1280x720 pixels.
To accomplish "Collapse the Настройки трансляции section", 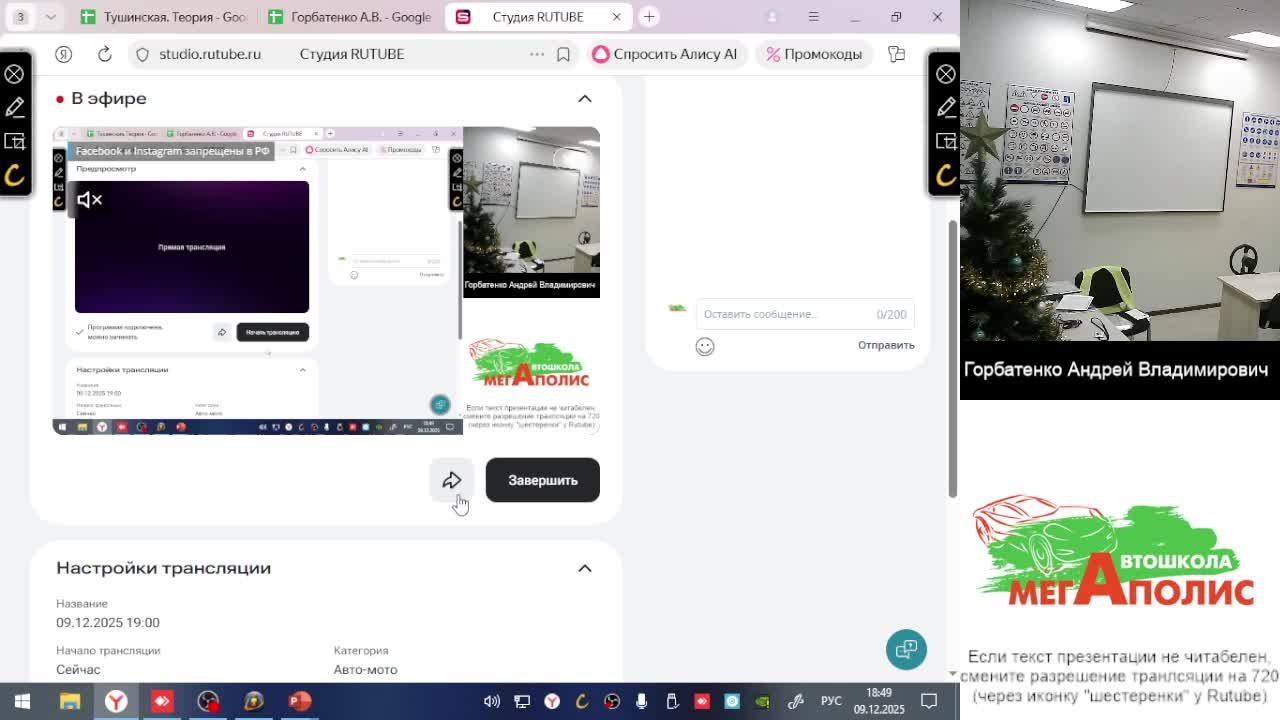I will click(x=585, y=568).
